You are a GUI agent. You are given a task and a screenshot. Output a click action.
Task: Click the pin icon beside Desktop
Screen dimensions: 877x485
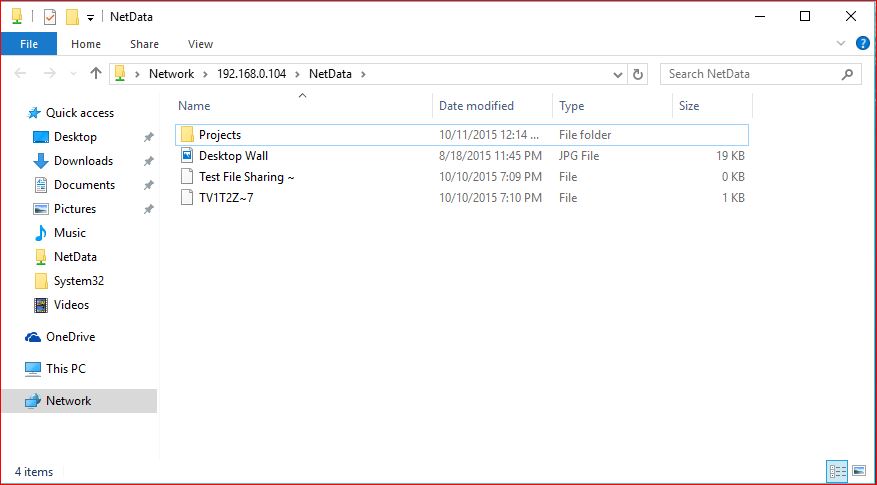pyautogui.click(x=148, y=137)
